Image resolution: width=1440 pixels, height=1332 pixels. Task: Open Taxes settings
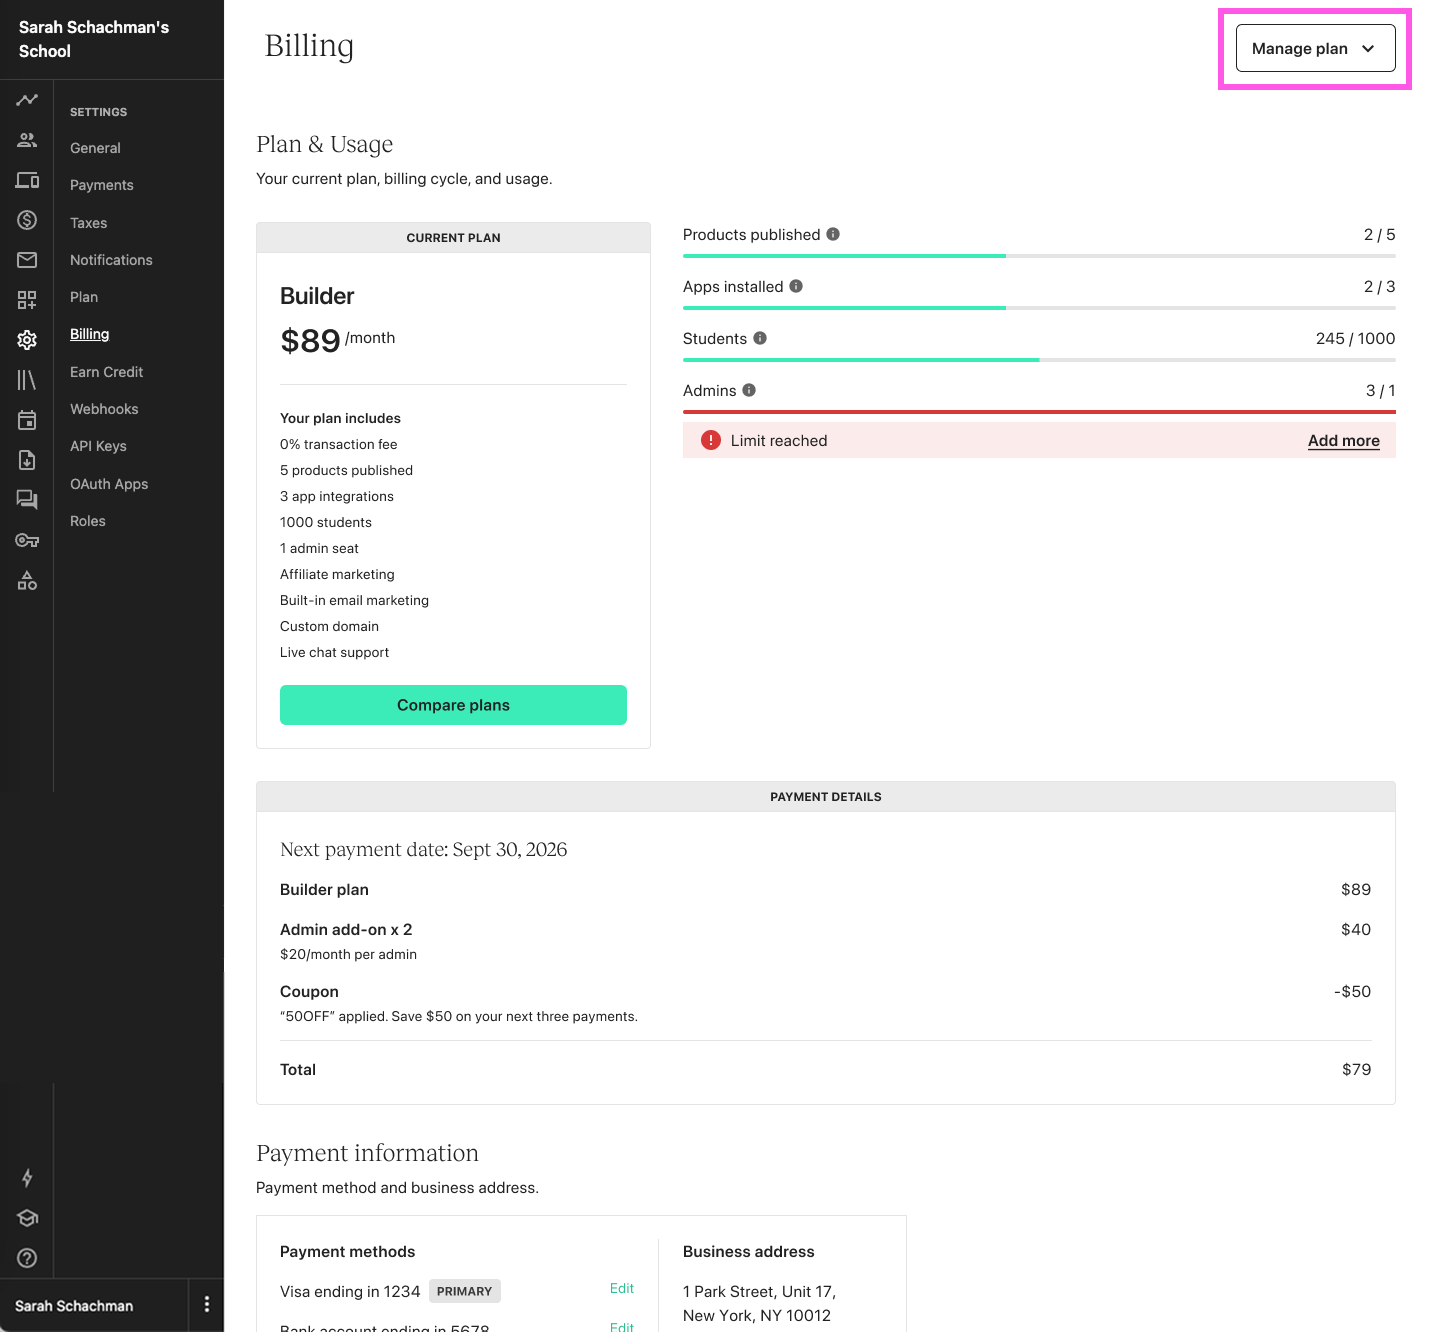coord(88,223)
